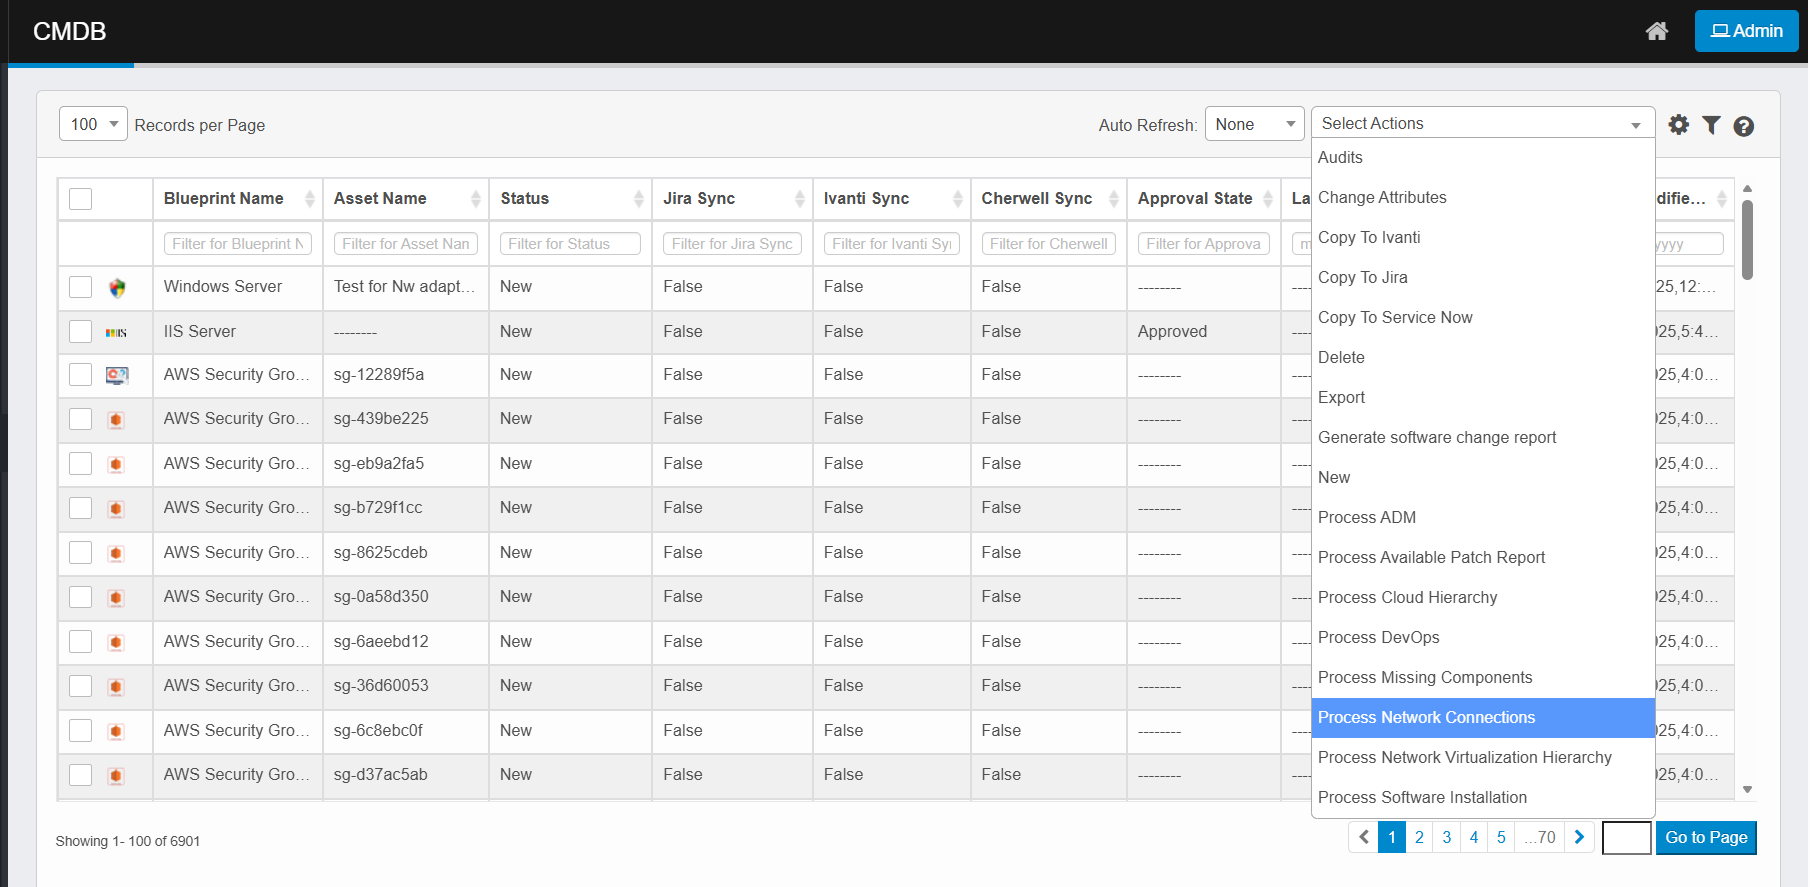Check the Windows Server row checkbox

81,288
